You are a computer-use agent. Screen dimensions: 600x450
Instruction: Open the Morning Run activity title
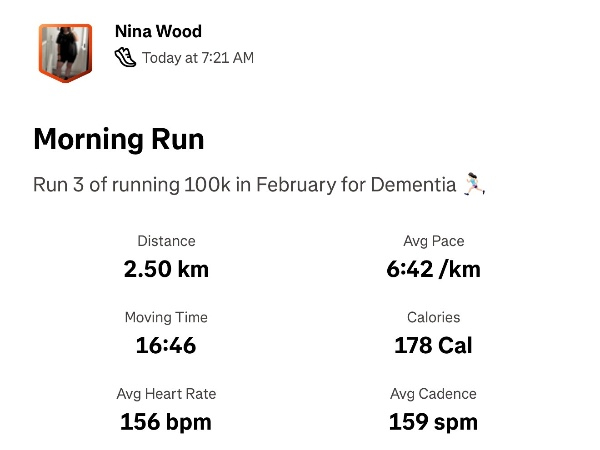[119, 139]
